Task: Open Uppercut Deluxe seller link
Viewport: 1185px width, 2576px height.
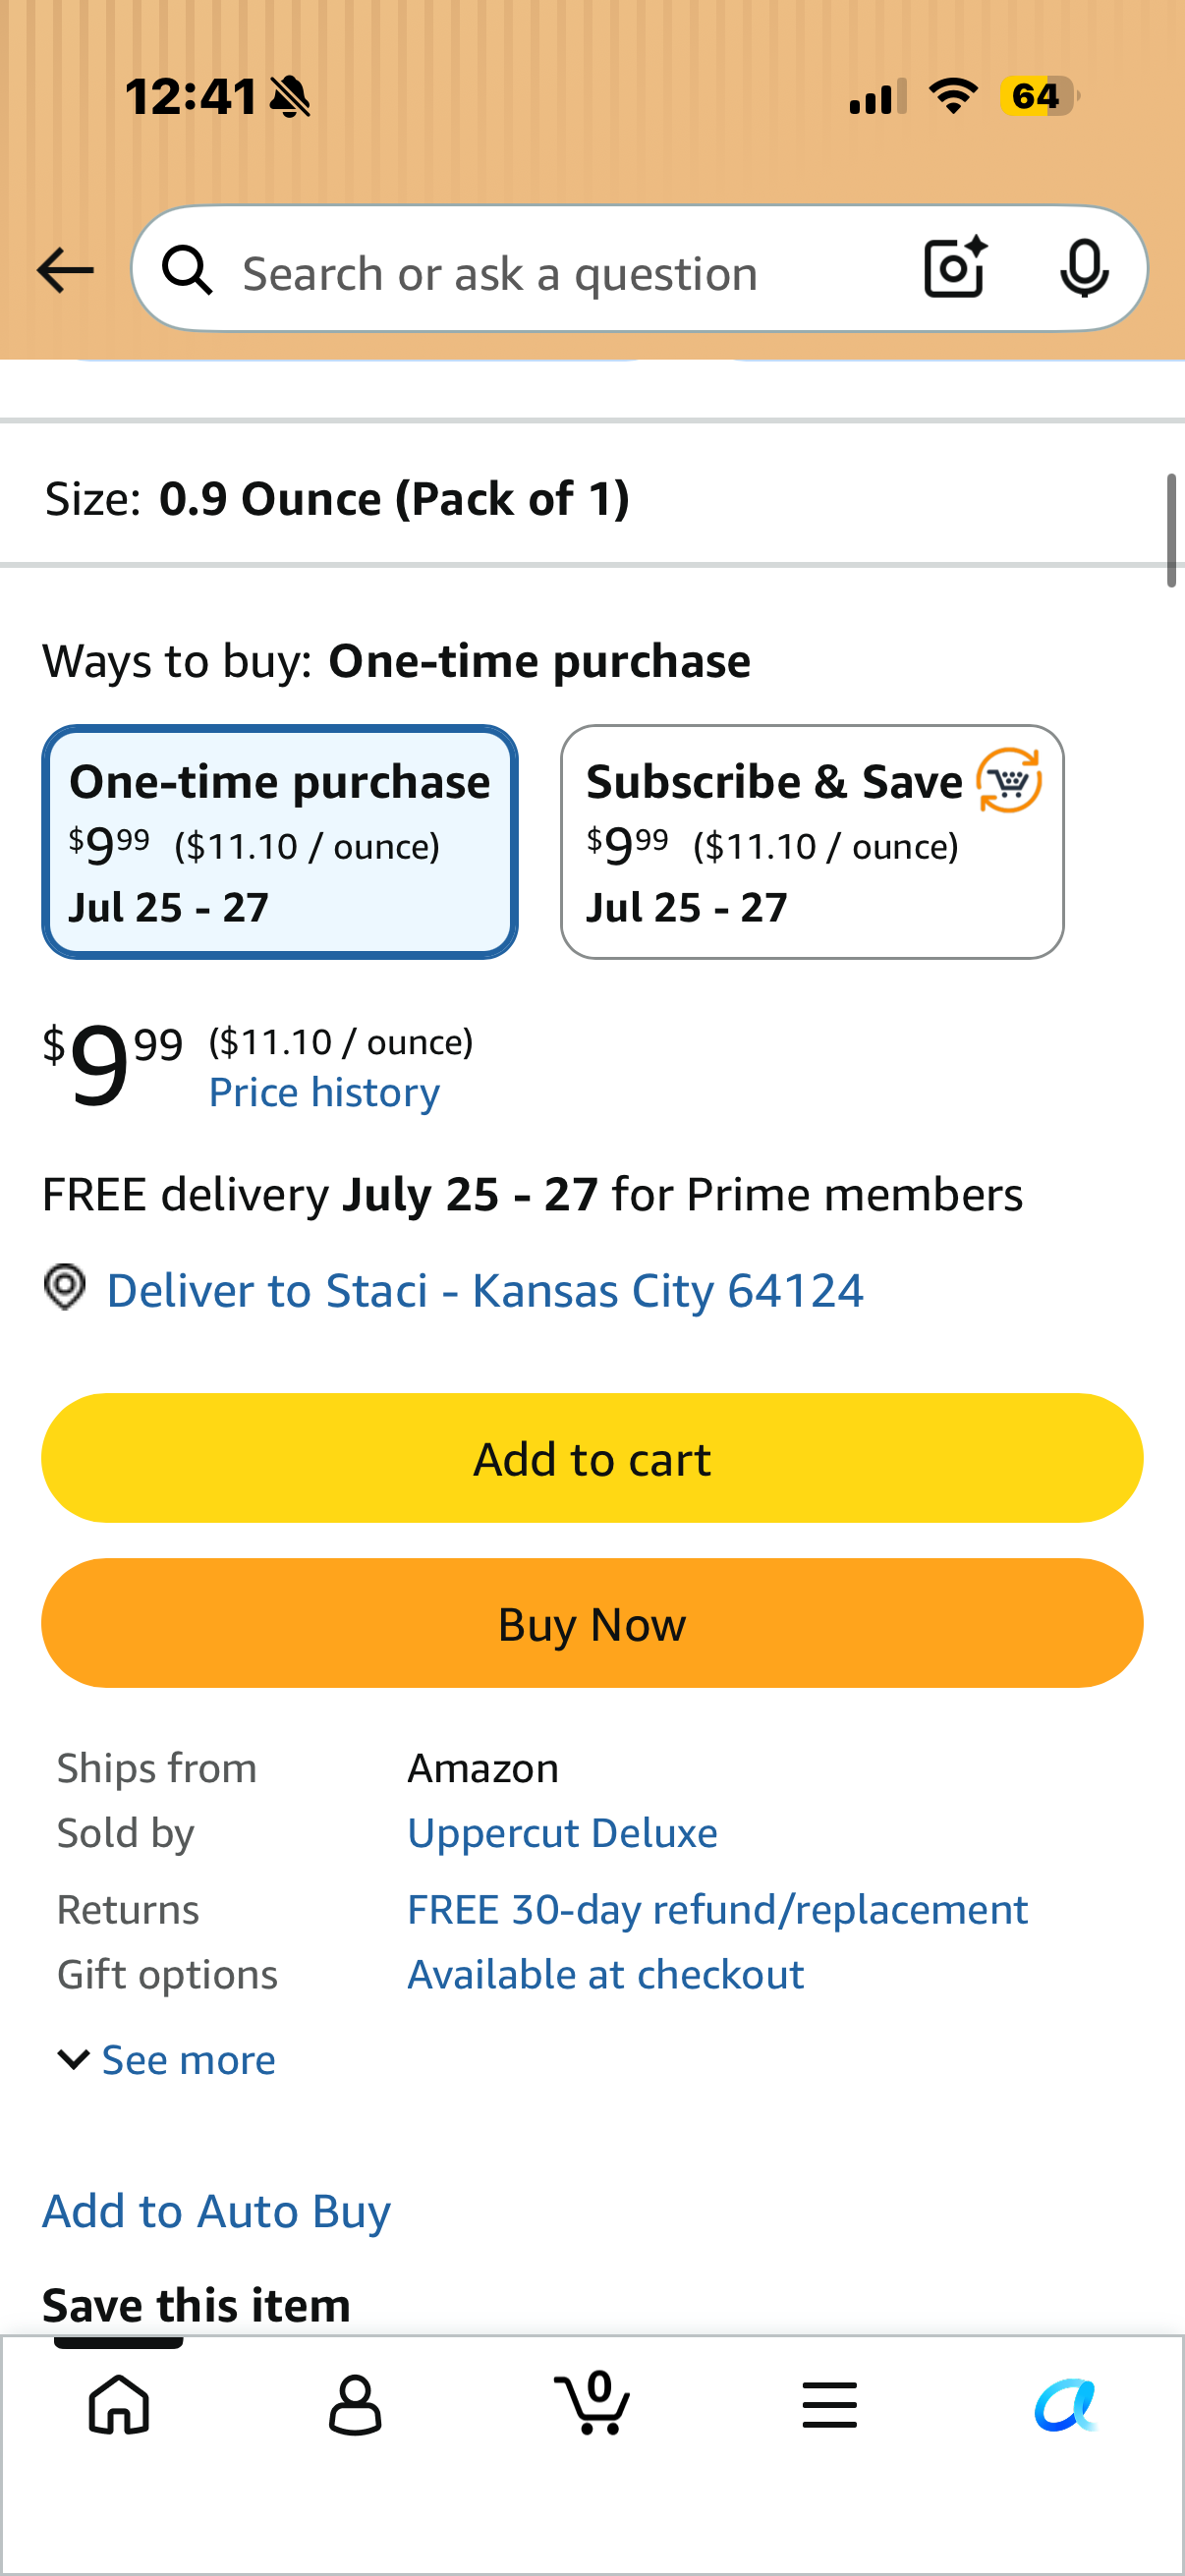Action: (562, 1833)
